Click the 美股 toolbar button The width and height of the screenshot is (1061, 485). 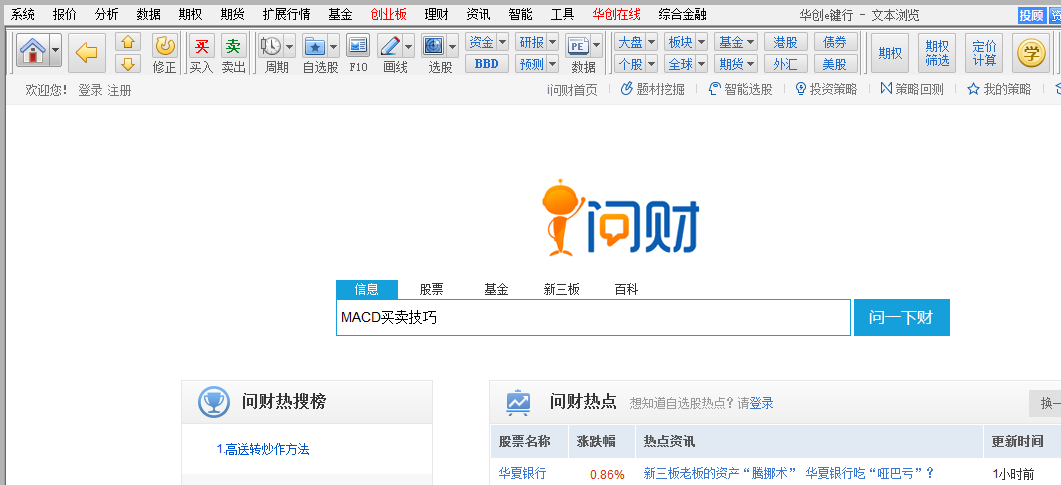point(835,64)
